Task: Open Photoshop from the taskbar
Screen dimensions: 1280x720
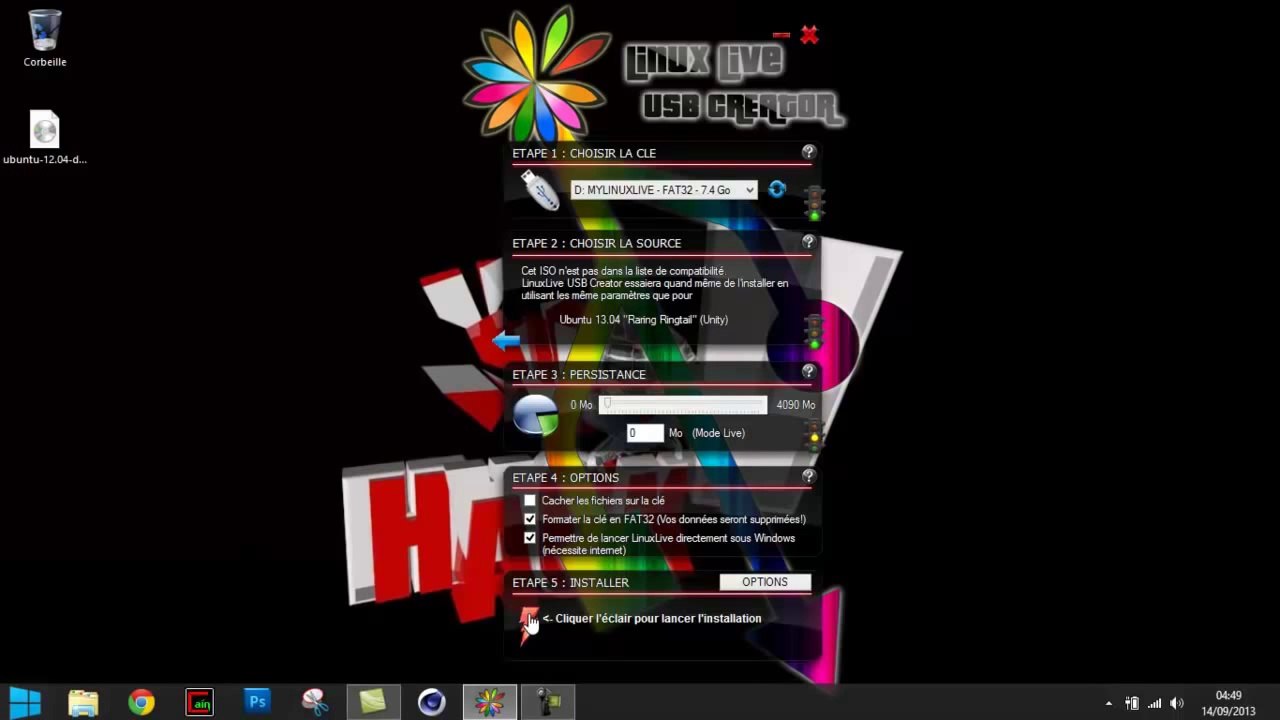Action: point(257,702)
